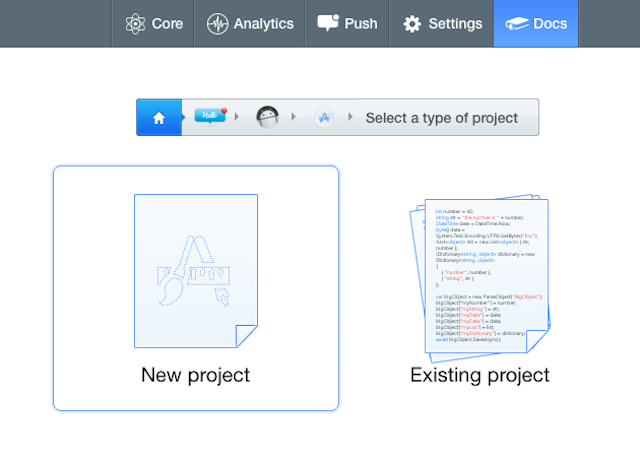Image resolution: width=640 pixels, height=463 pixels.
Task: Go to the Push tab
Action: tap(347, 24)
